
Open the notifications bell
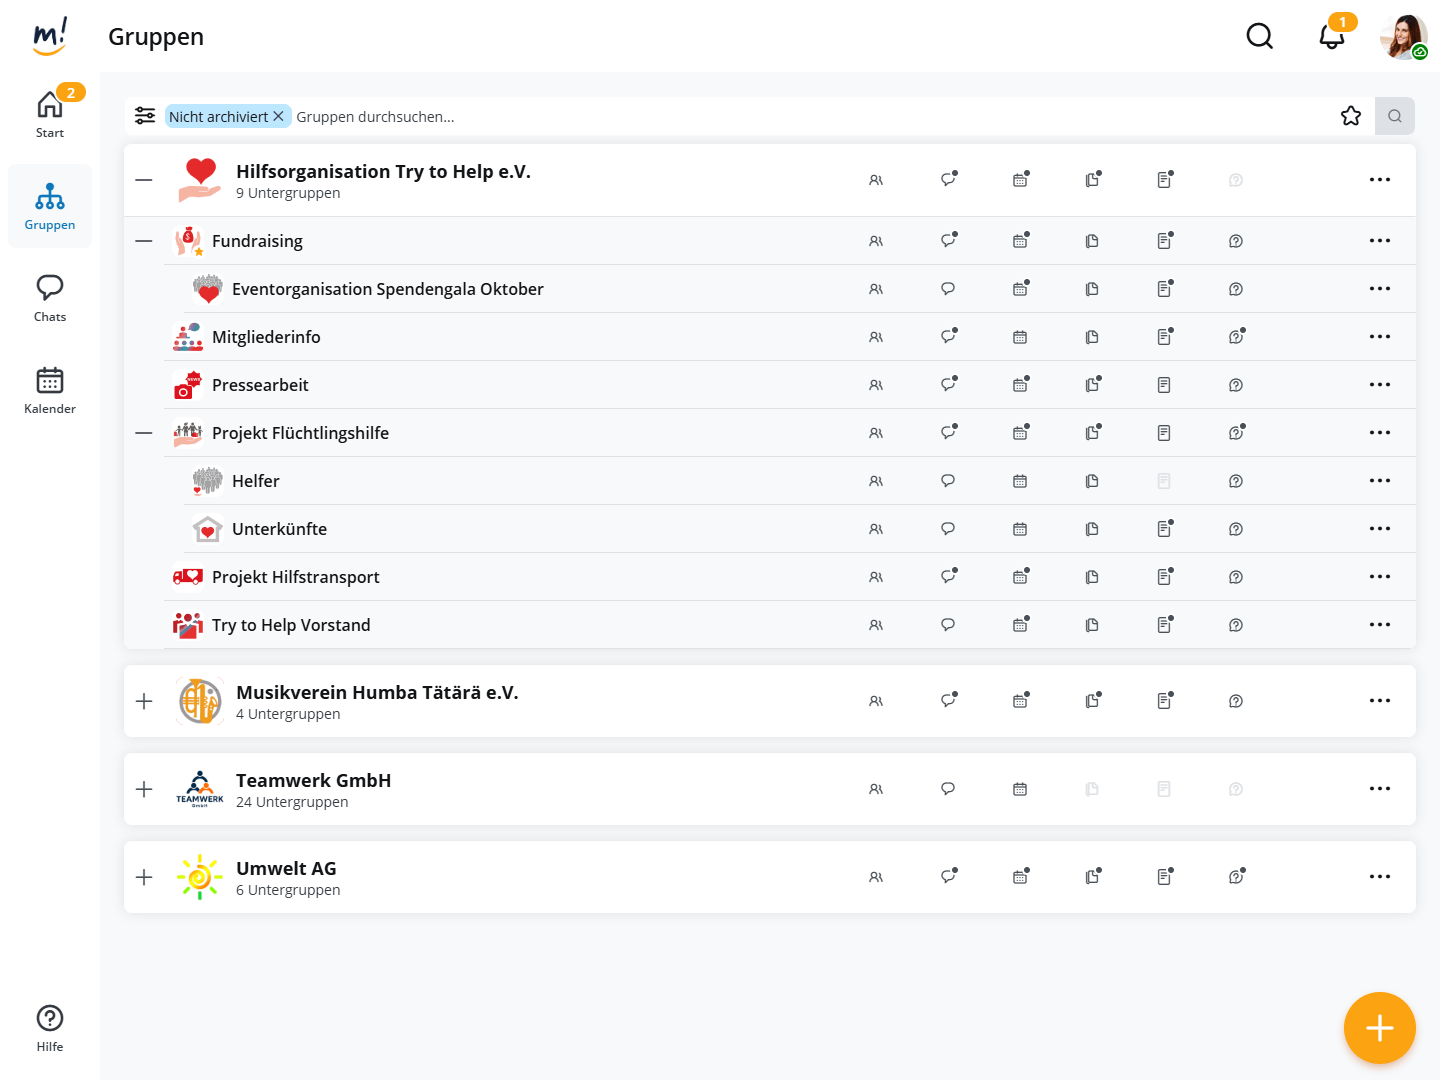point(1331,37)
